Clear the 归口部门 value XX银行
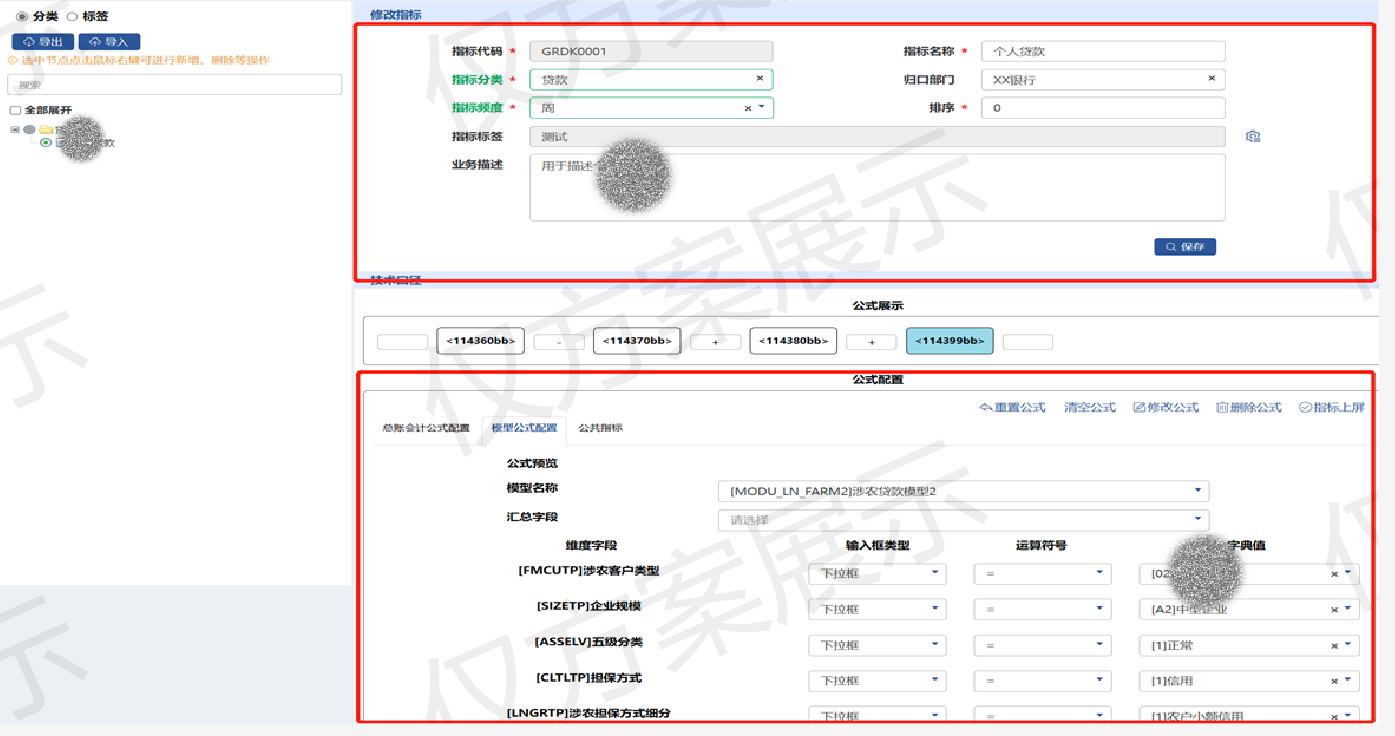This screenshot has height=736, width=1395. pyautogui.click(x=1211, y=78)
